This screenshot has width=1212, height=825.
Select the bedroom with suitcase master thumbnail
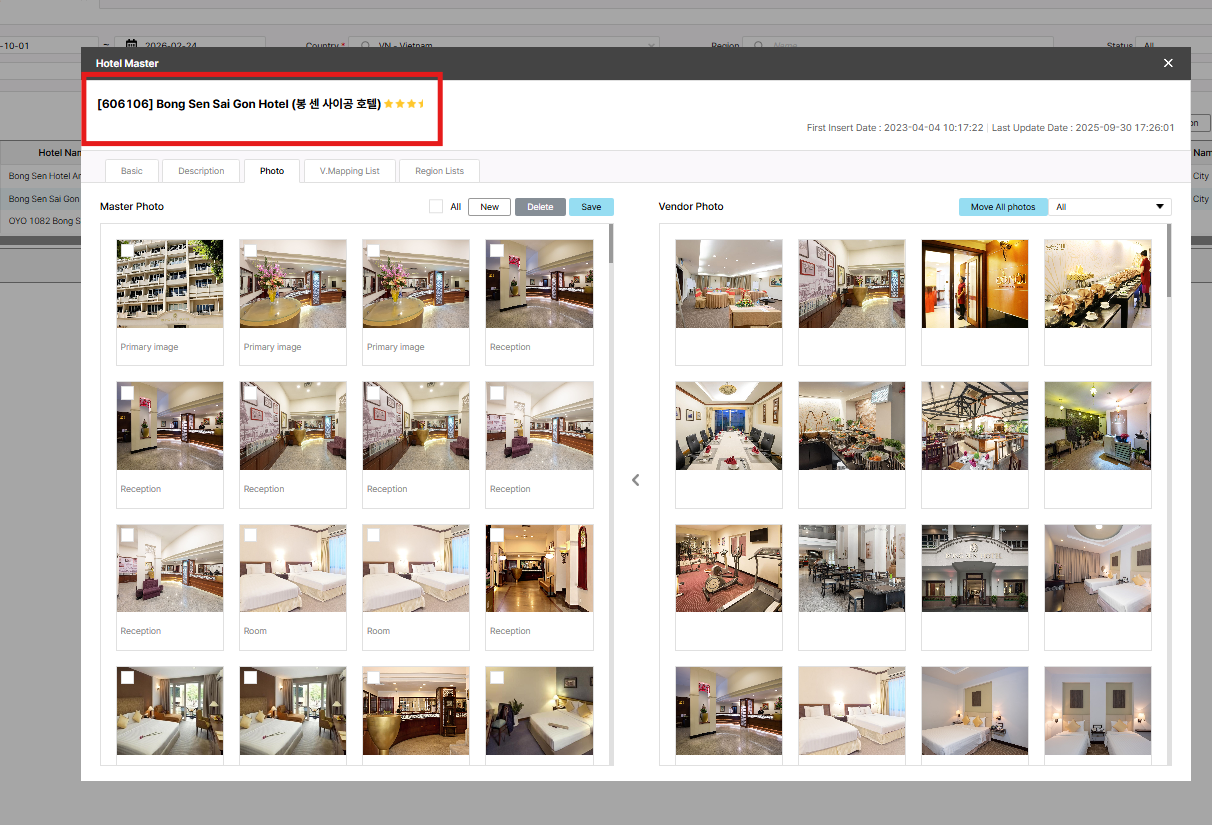point(539,710)
